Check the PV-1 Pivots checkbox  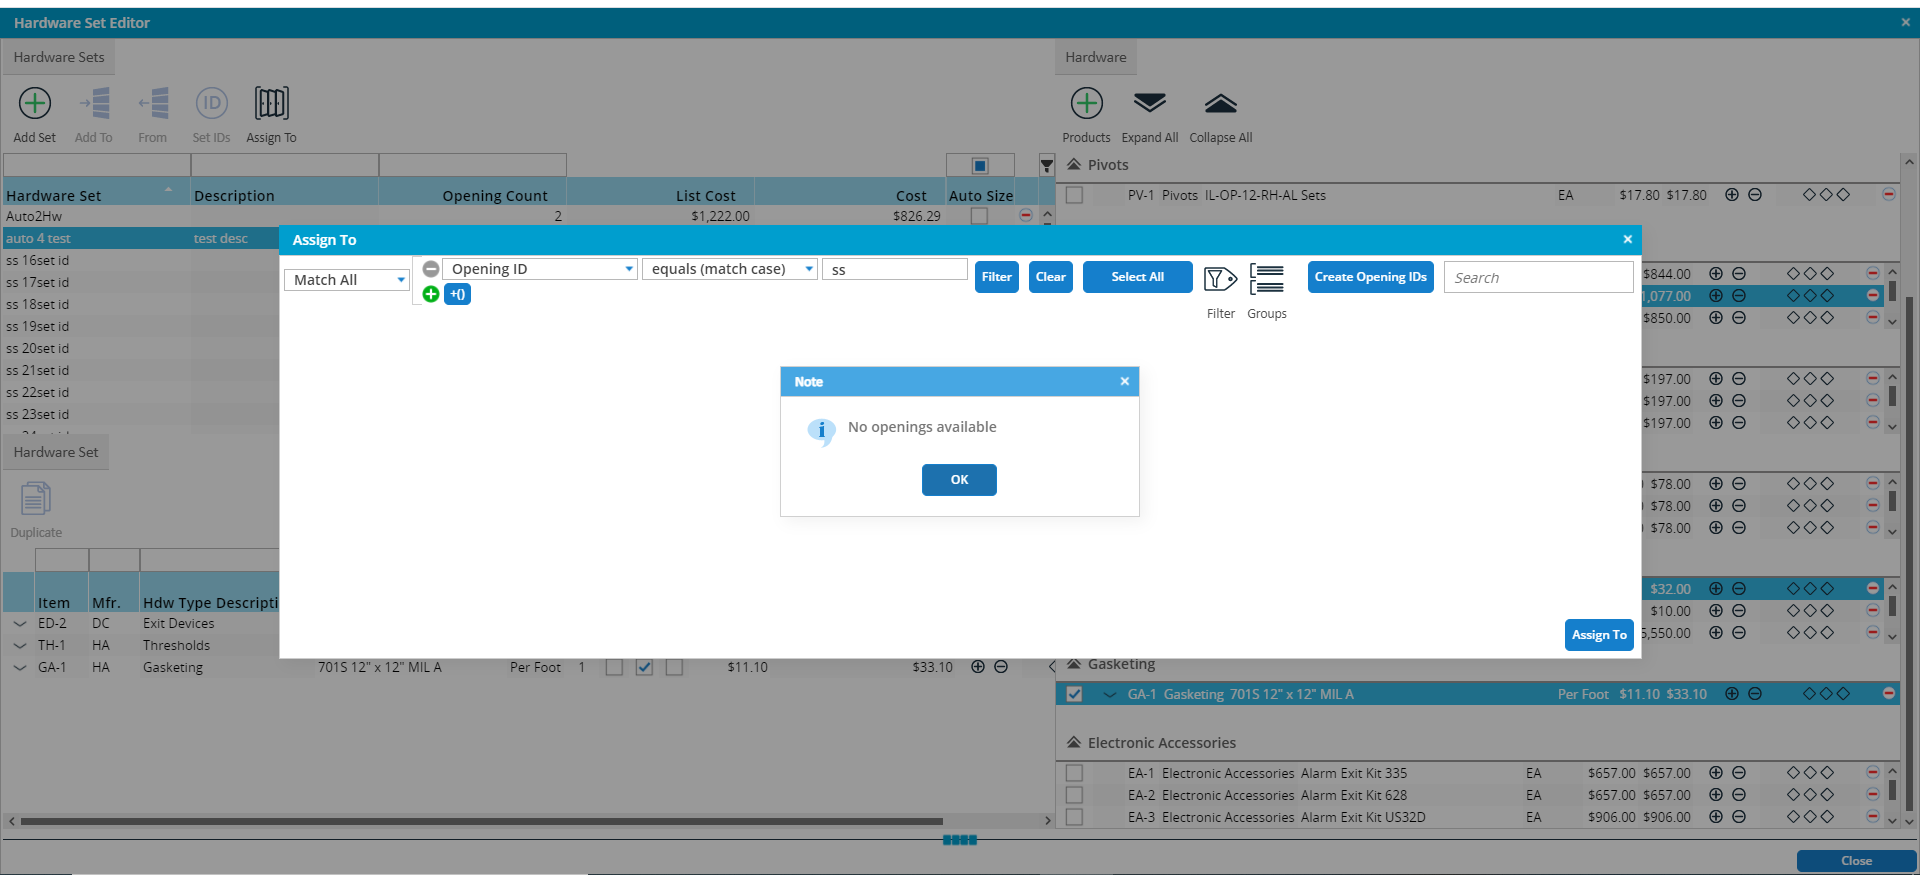tap(1074, 195)
